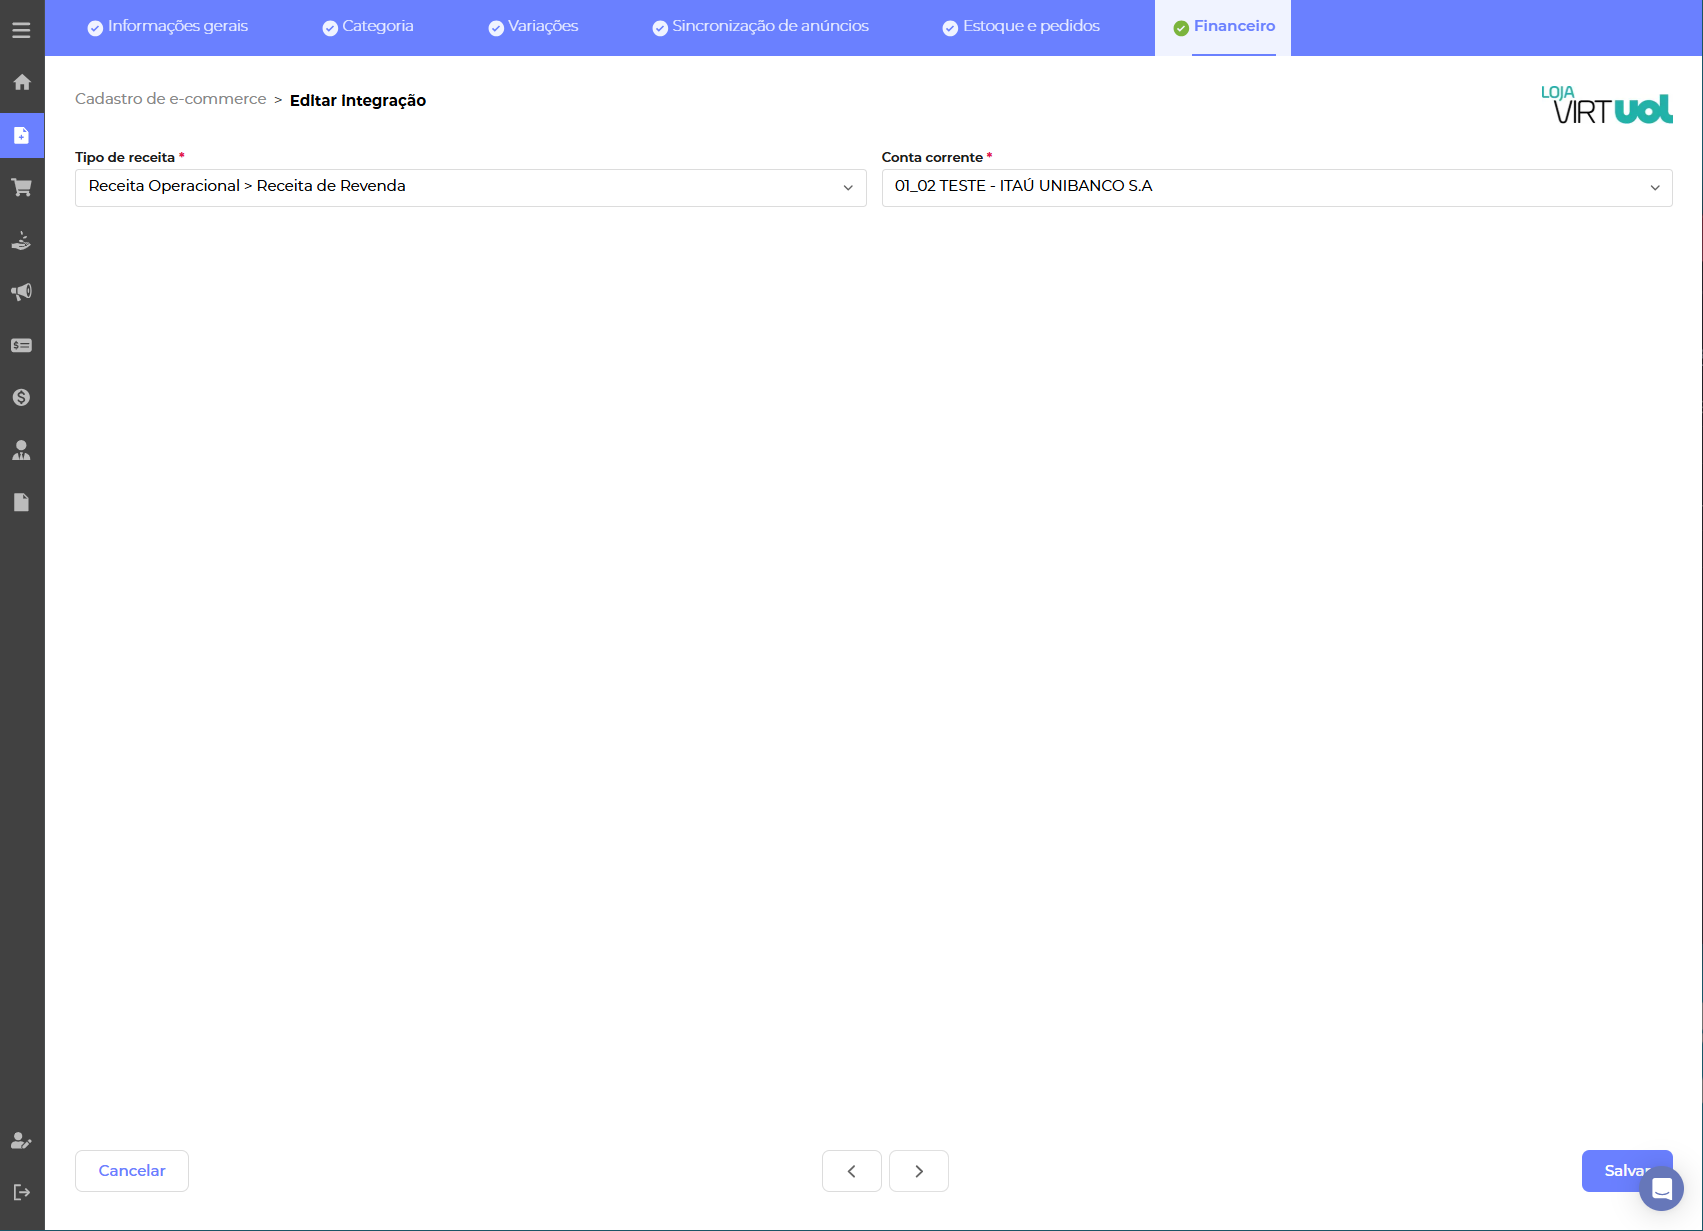This screenshot has height=1231, width=1703.
Task: Open the hamburger menu in sidebar
Action: 21,30
